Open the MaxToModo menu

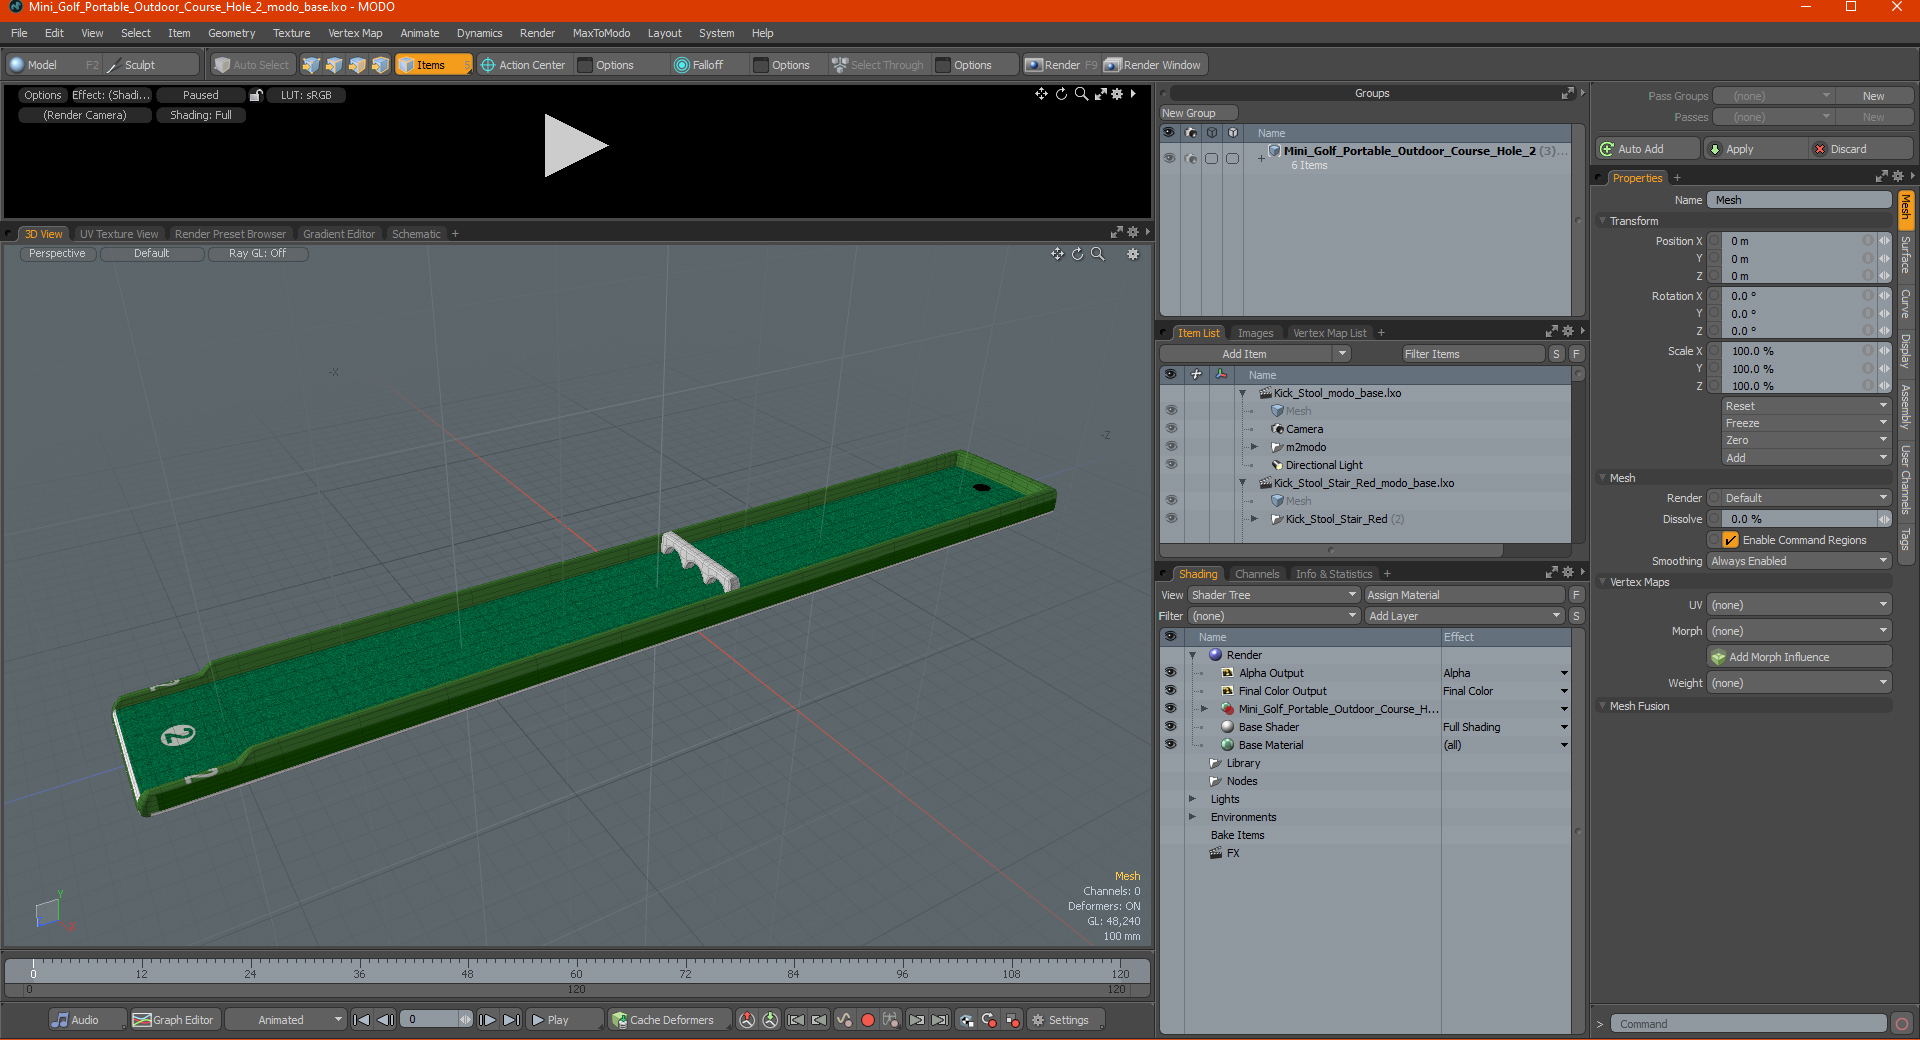coord(601,33)
